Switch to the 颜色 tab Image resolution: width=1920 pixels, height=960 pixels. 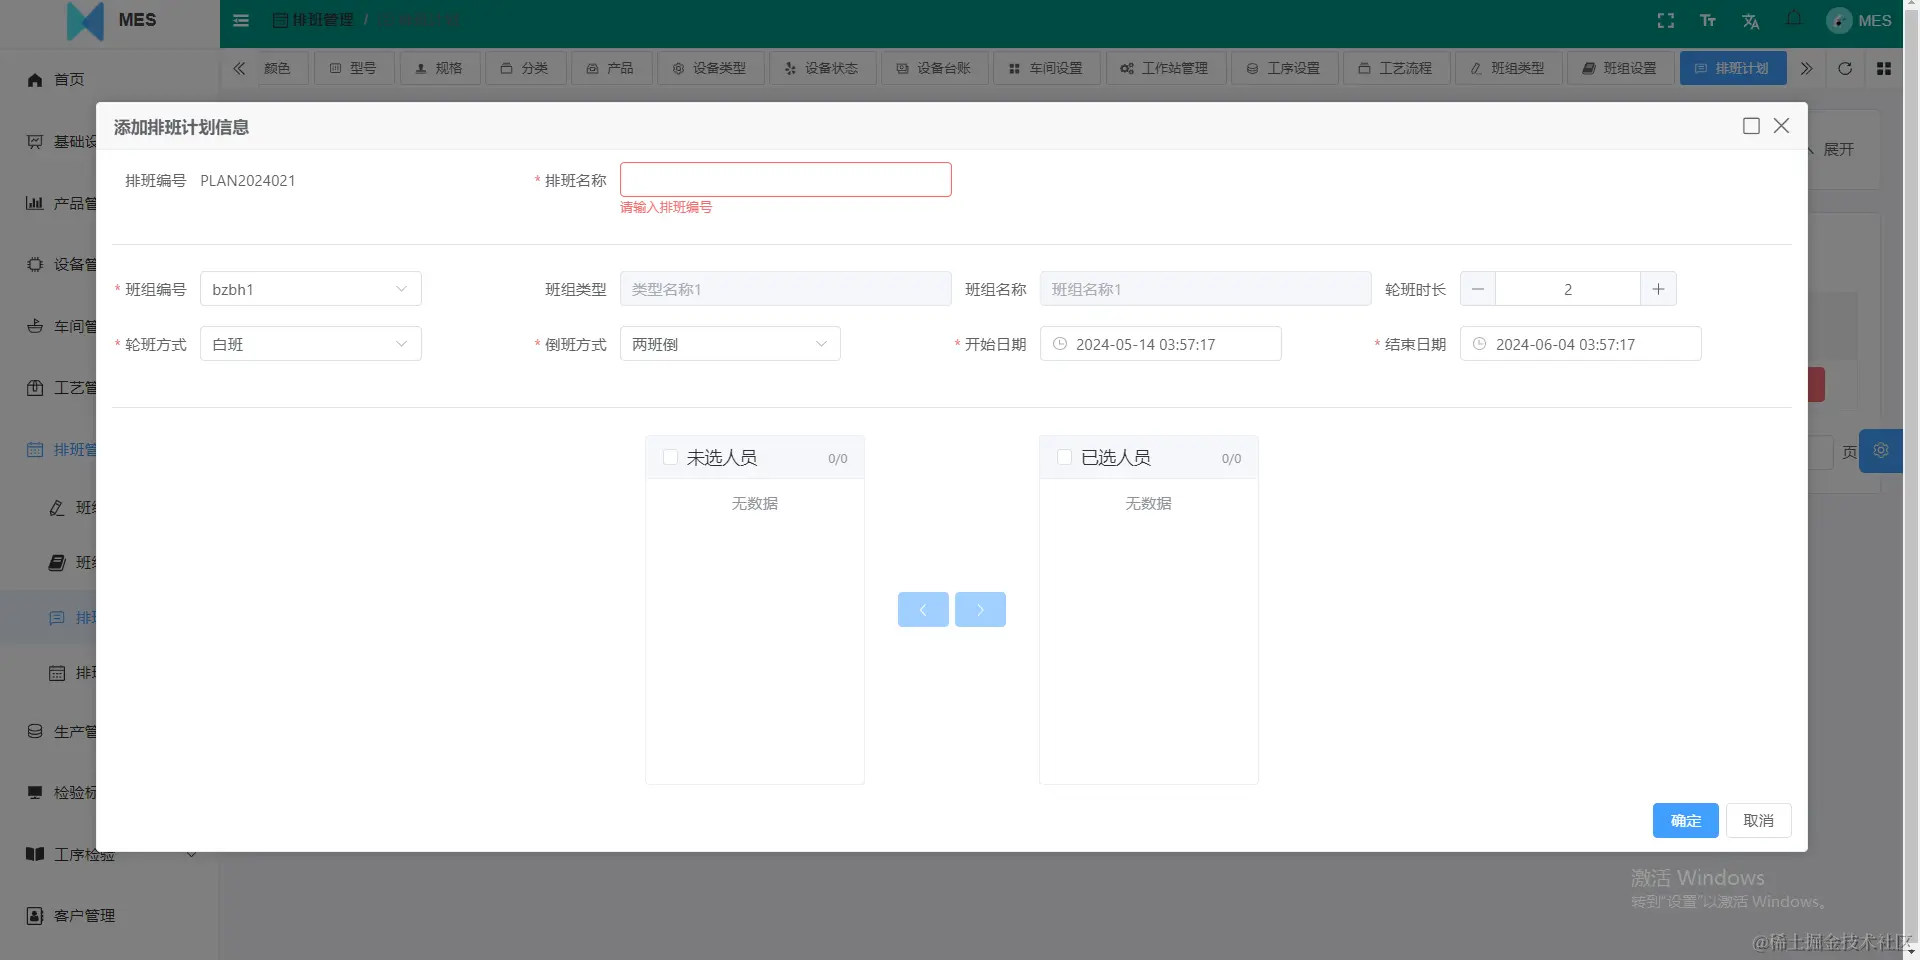(277, 68)
